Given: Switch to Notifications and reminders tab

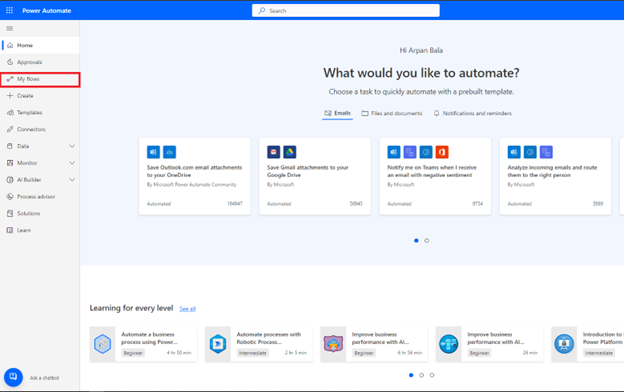Looking at the screenshot, I should pos(472,113).
